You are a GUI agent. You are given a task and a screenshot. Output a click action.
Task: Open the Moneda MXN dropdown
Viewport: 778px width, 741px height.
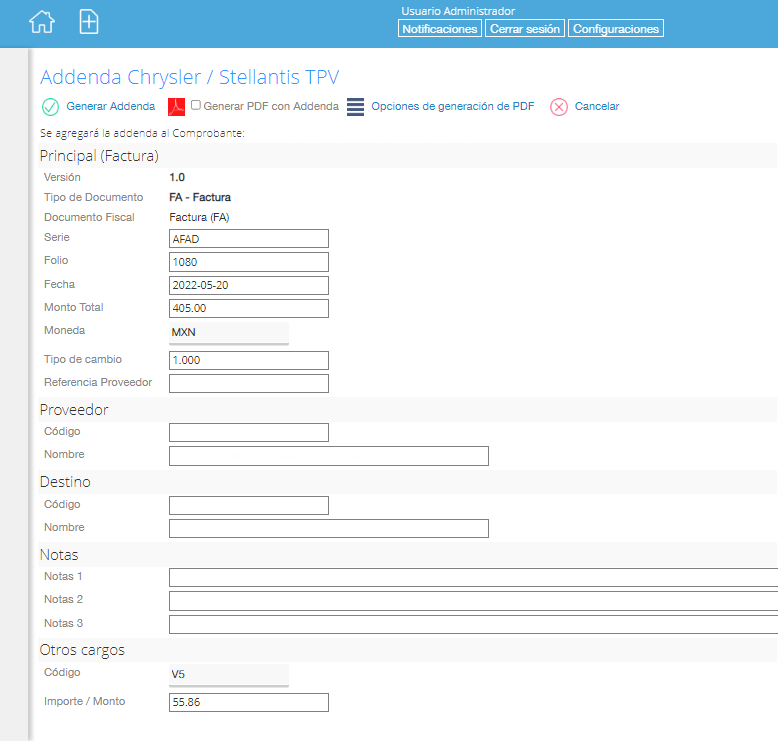click(x=229, y=333)
